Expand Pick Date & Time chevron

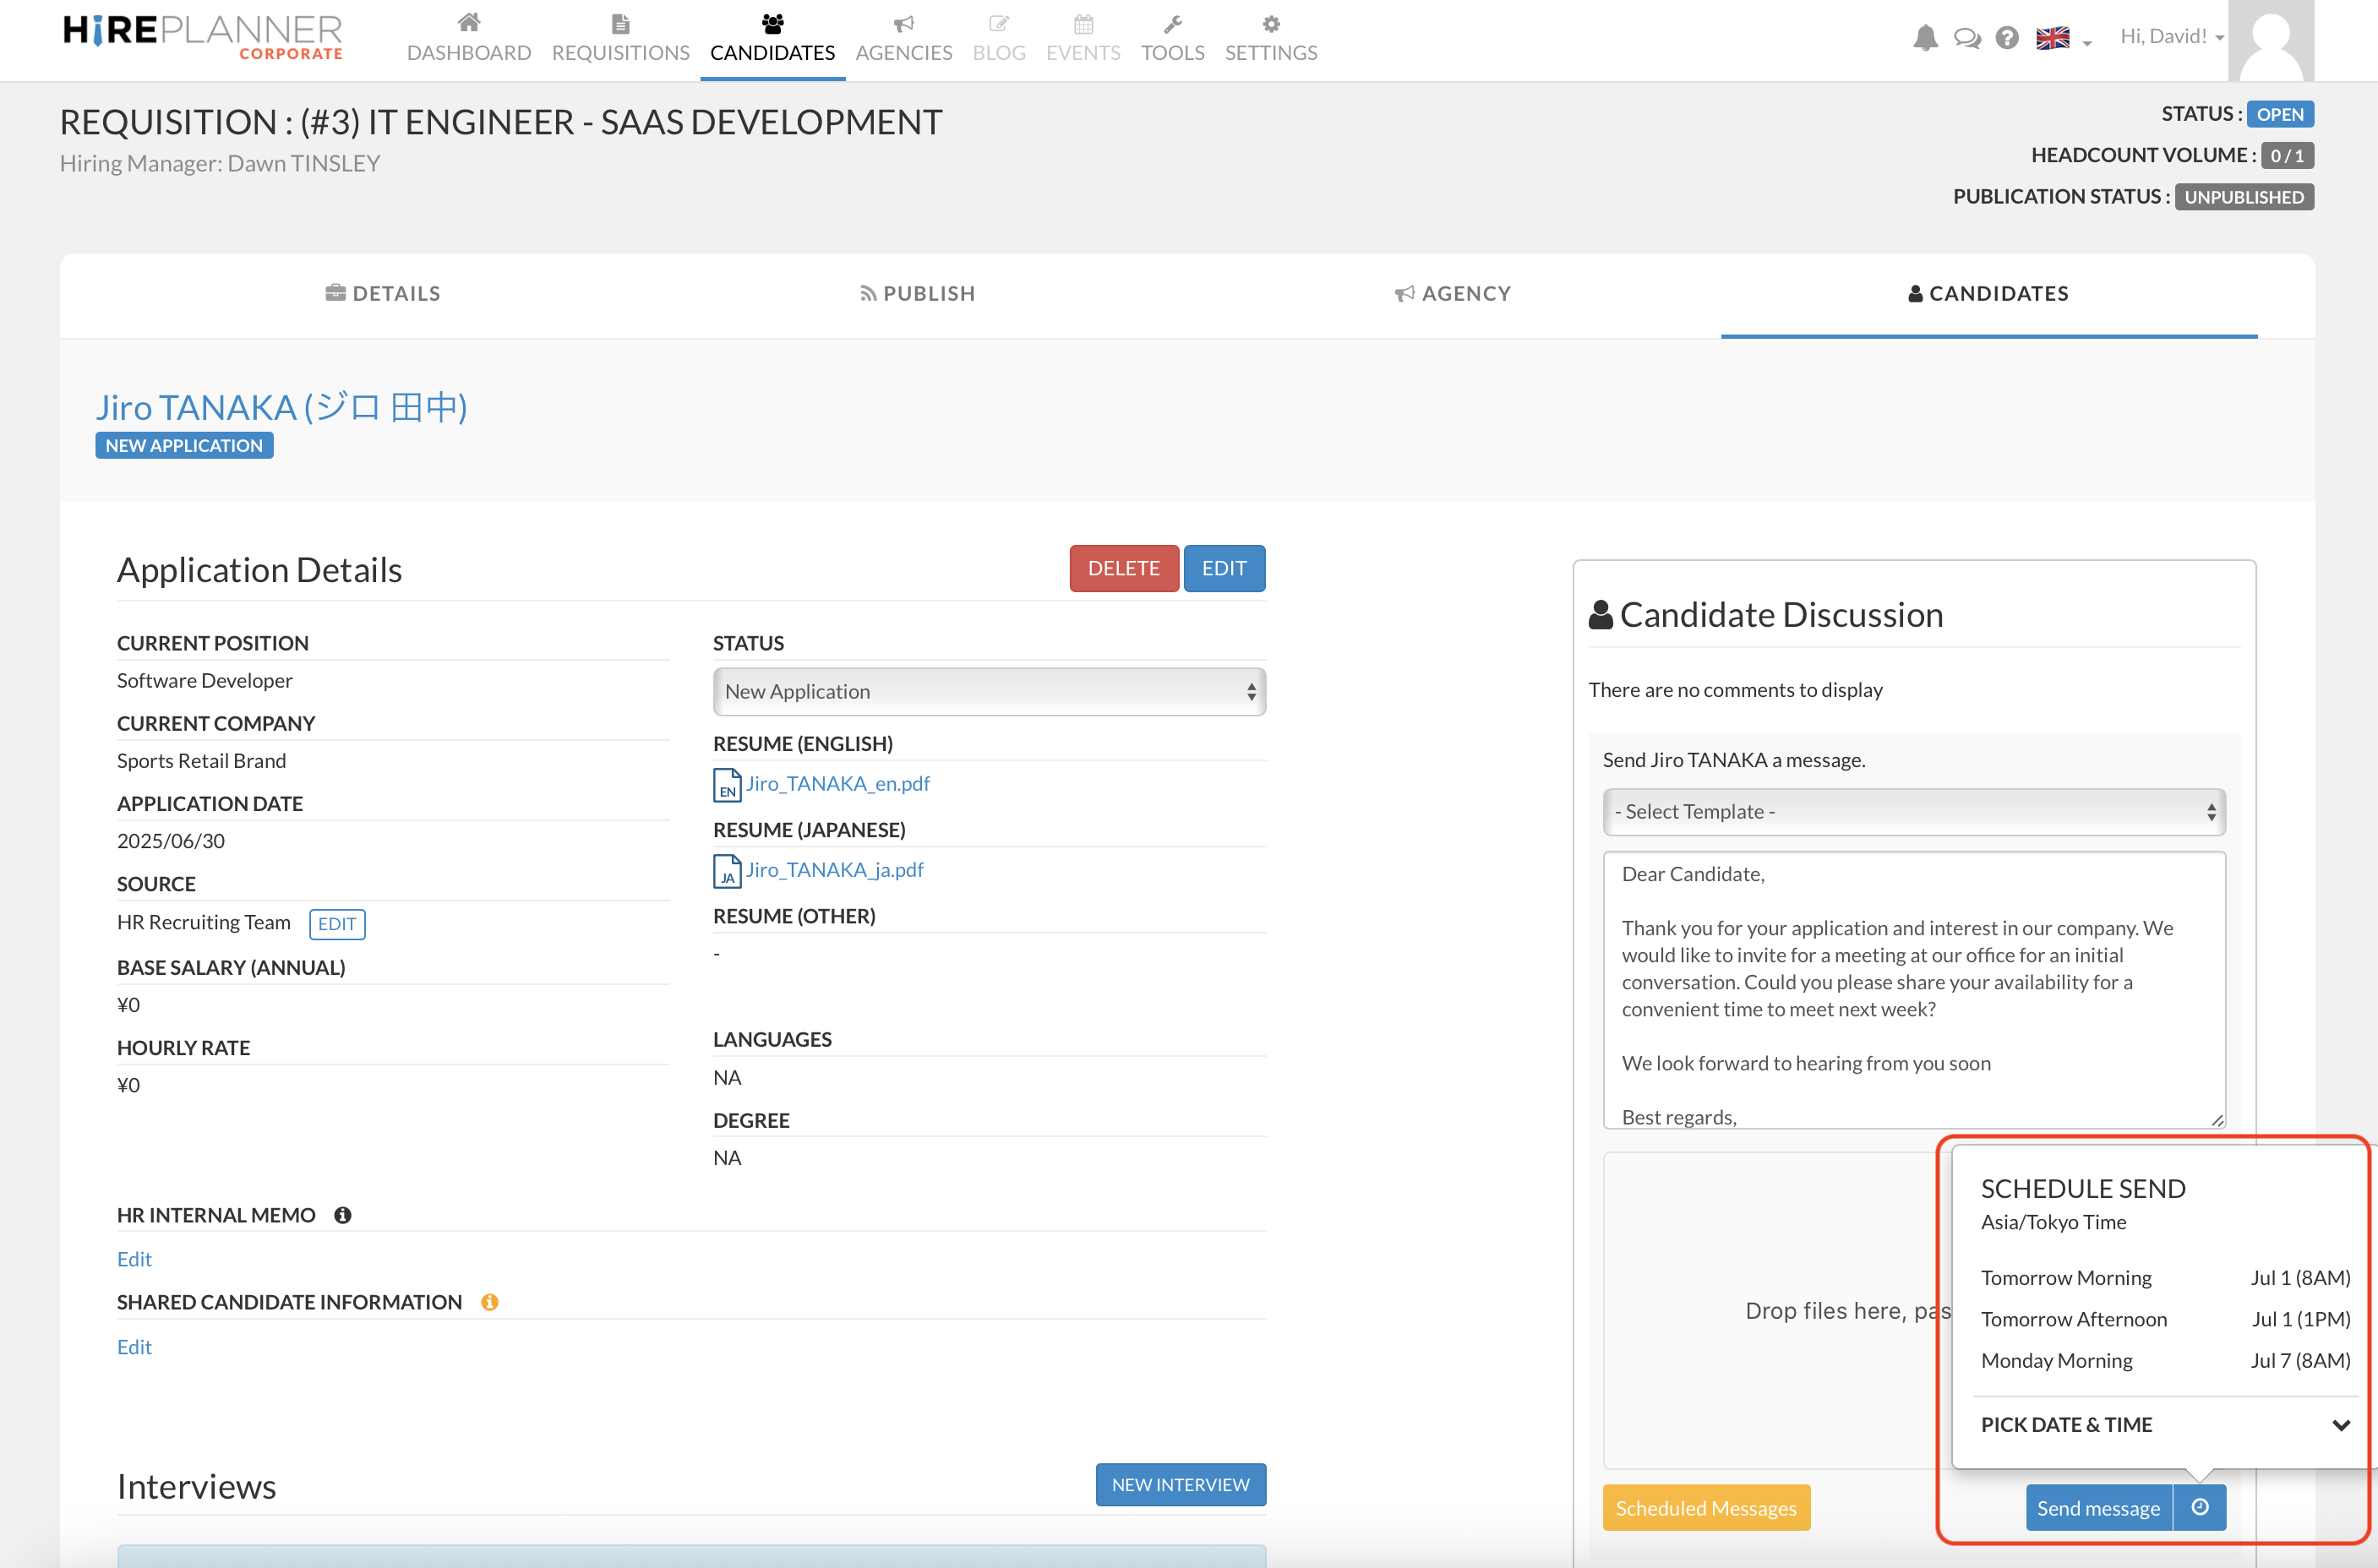point(2340,1425)
